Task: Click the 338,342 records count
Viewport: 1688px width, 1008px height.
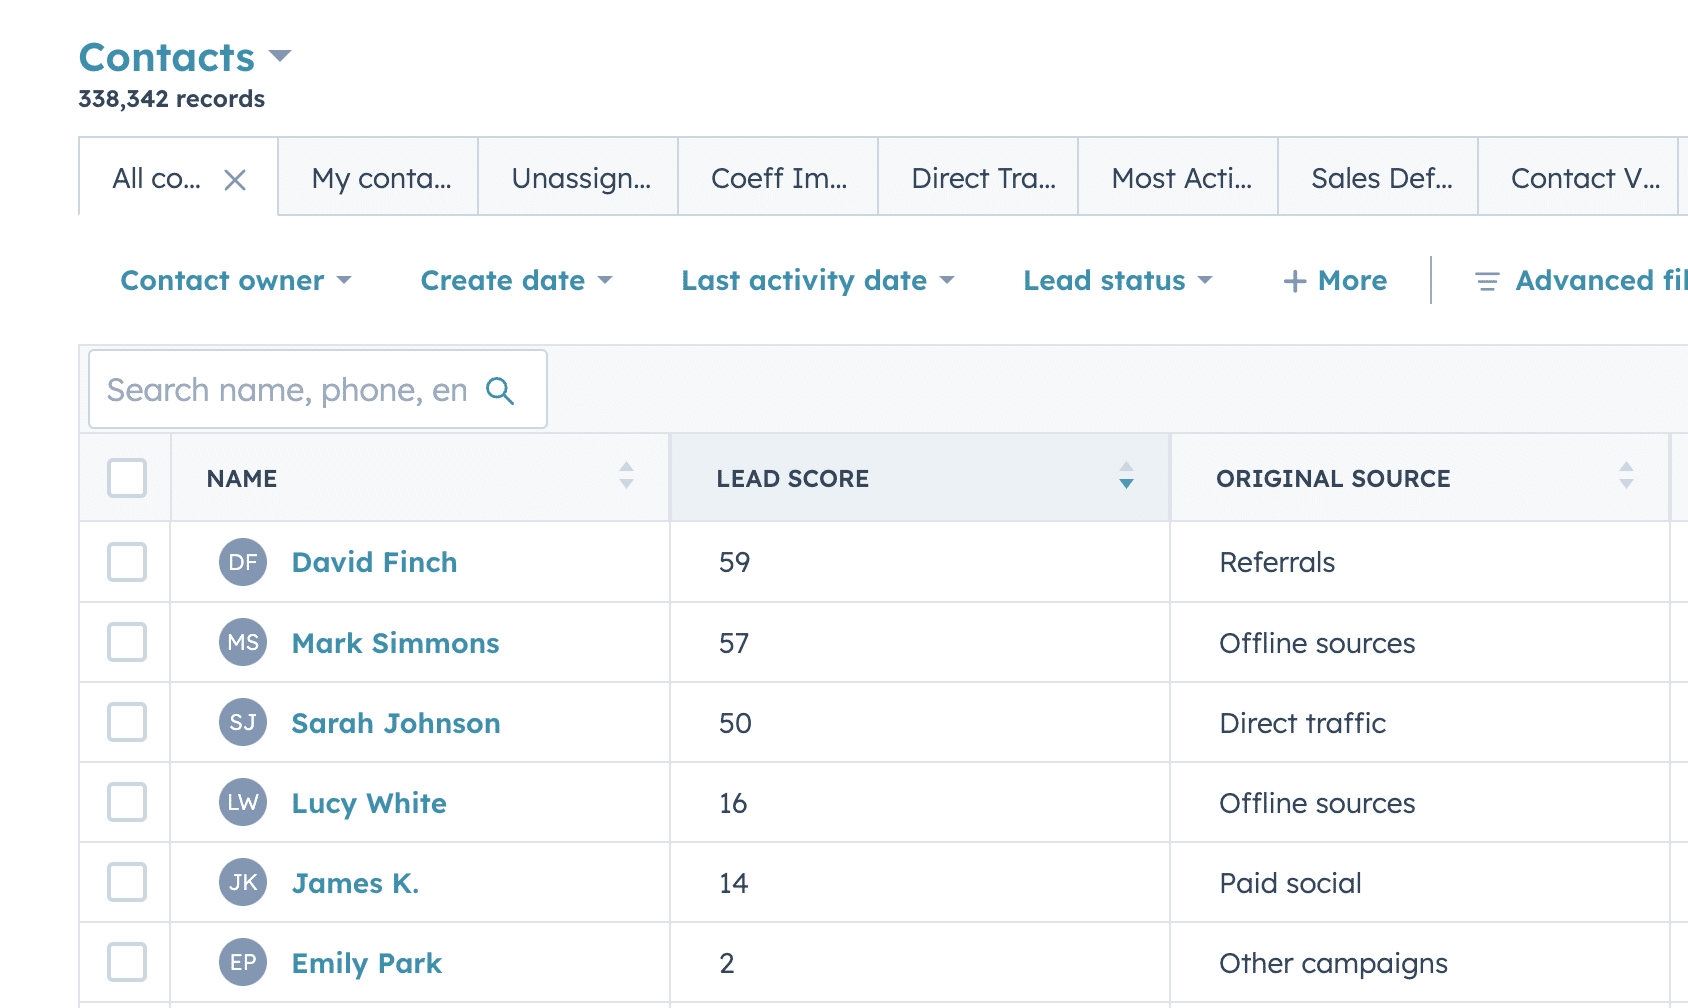Action: [x=172, y=99]
